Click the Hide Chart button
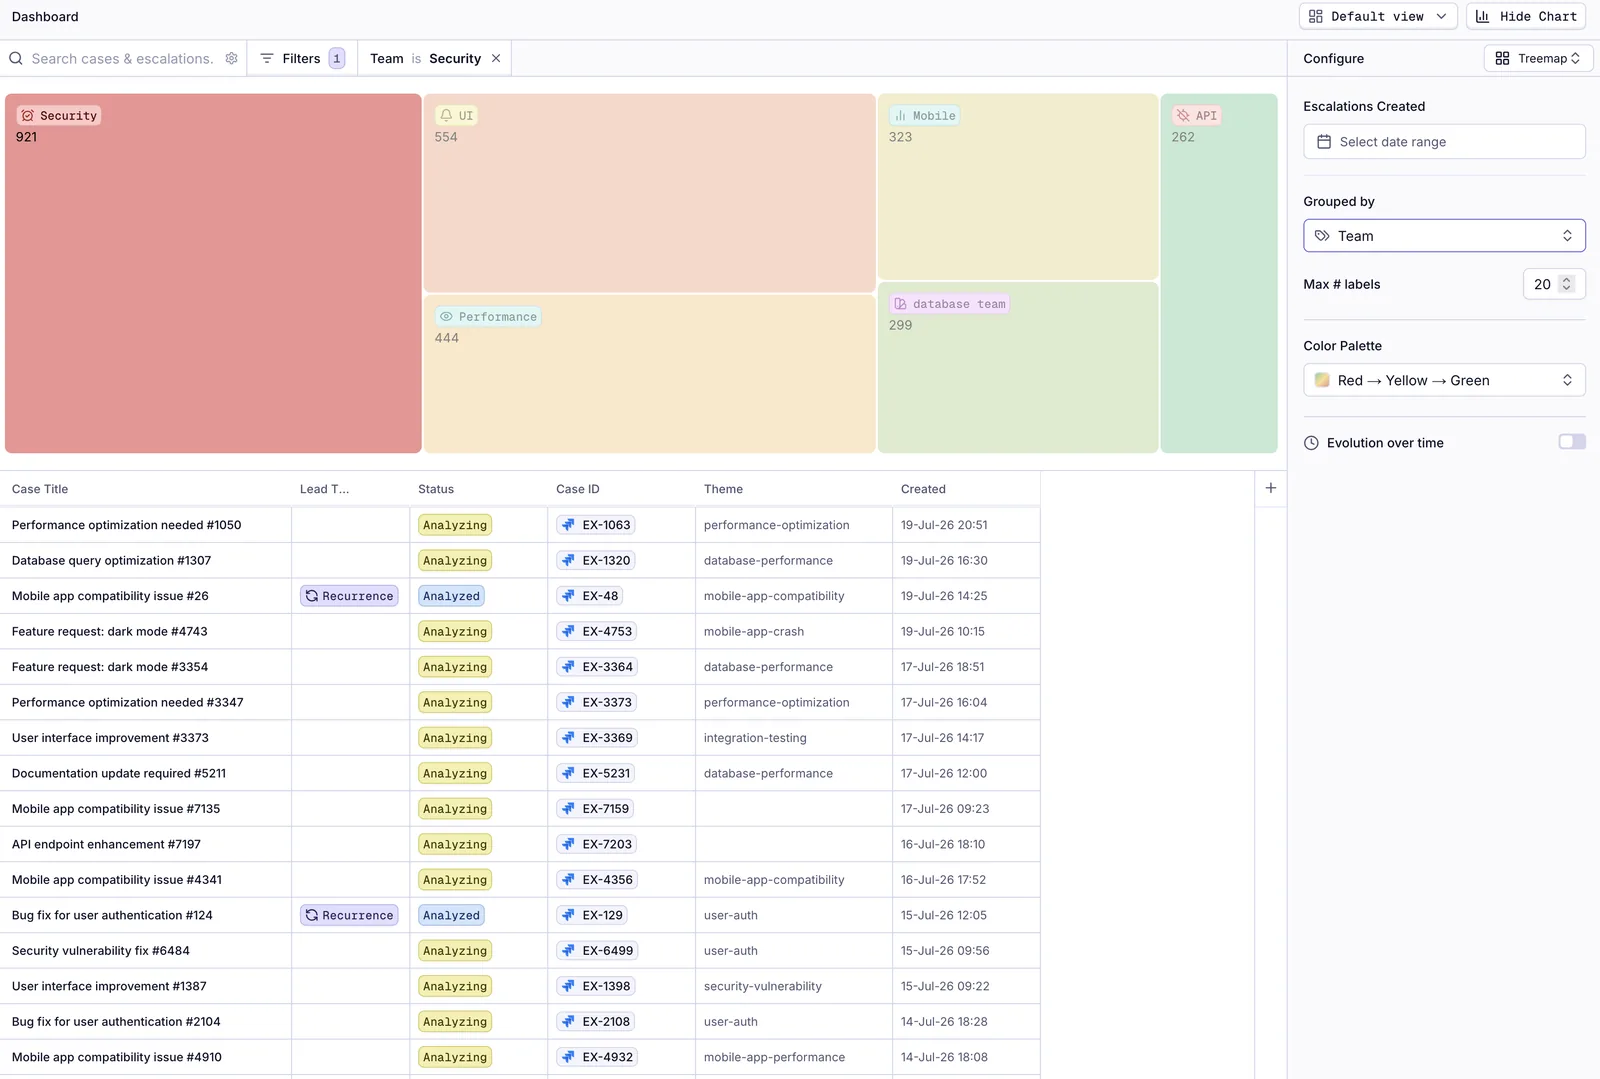 point(1528,16)
